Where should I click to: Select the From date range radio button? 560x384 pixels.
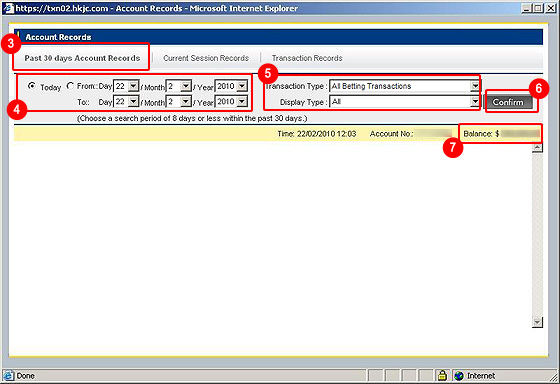pyautogui.click(x=70, y=86)
